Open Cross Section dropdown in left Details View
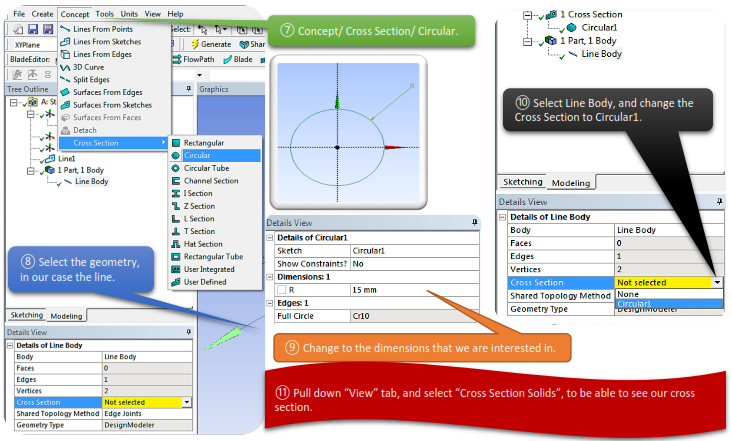Viewport: 732px width, 441px height. pos(187,401)
